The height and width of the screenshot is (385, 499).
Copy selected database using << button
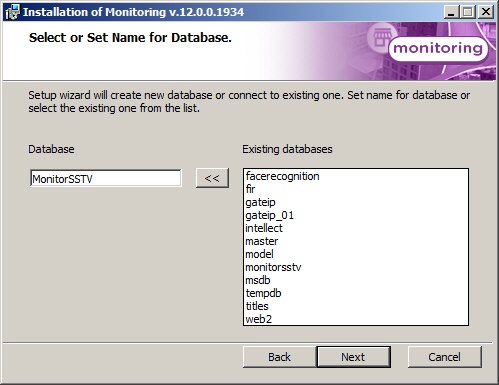(x=212, y=178)
